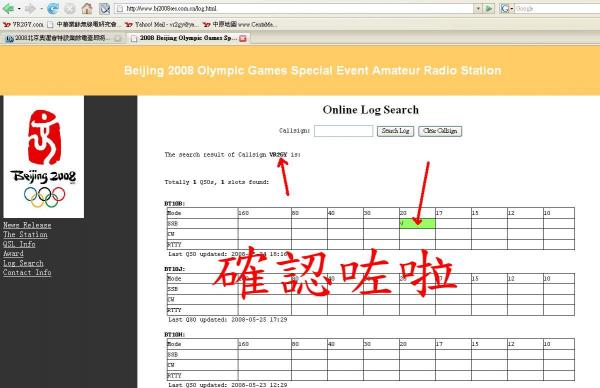Screen dimensions: 600x388
Task: Reload the page with the blue Refresh icon
Action: (52, 8)
